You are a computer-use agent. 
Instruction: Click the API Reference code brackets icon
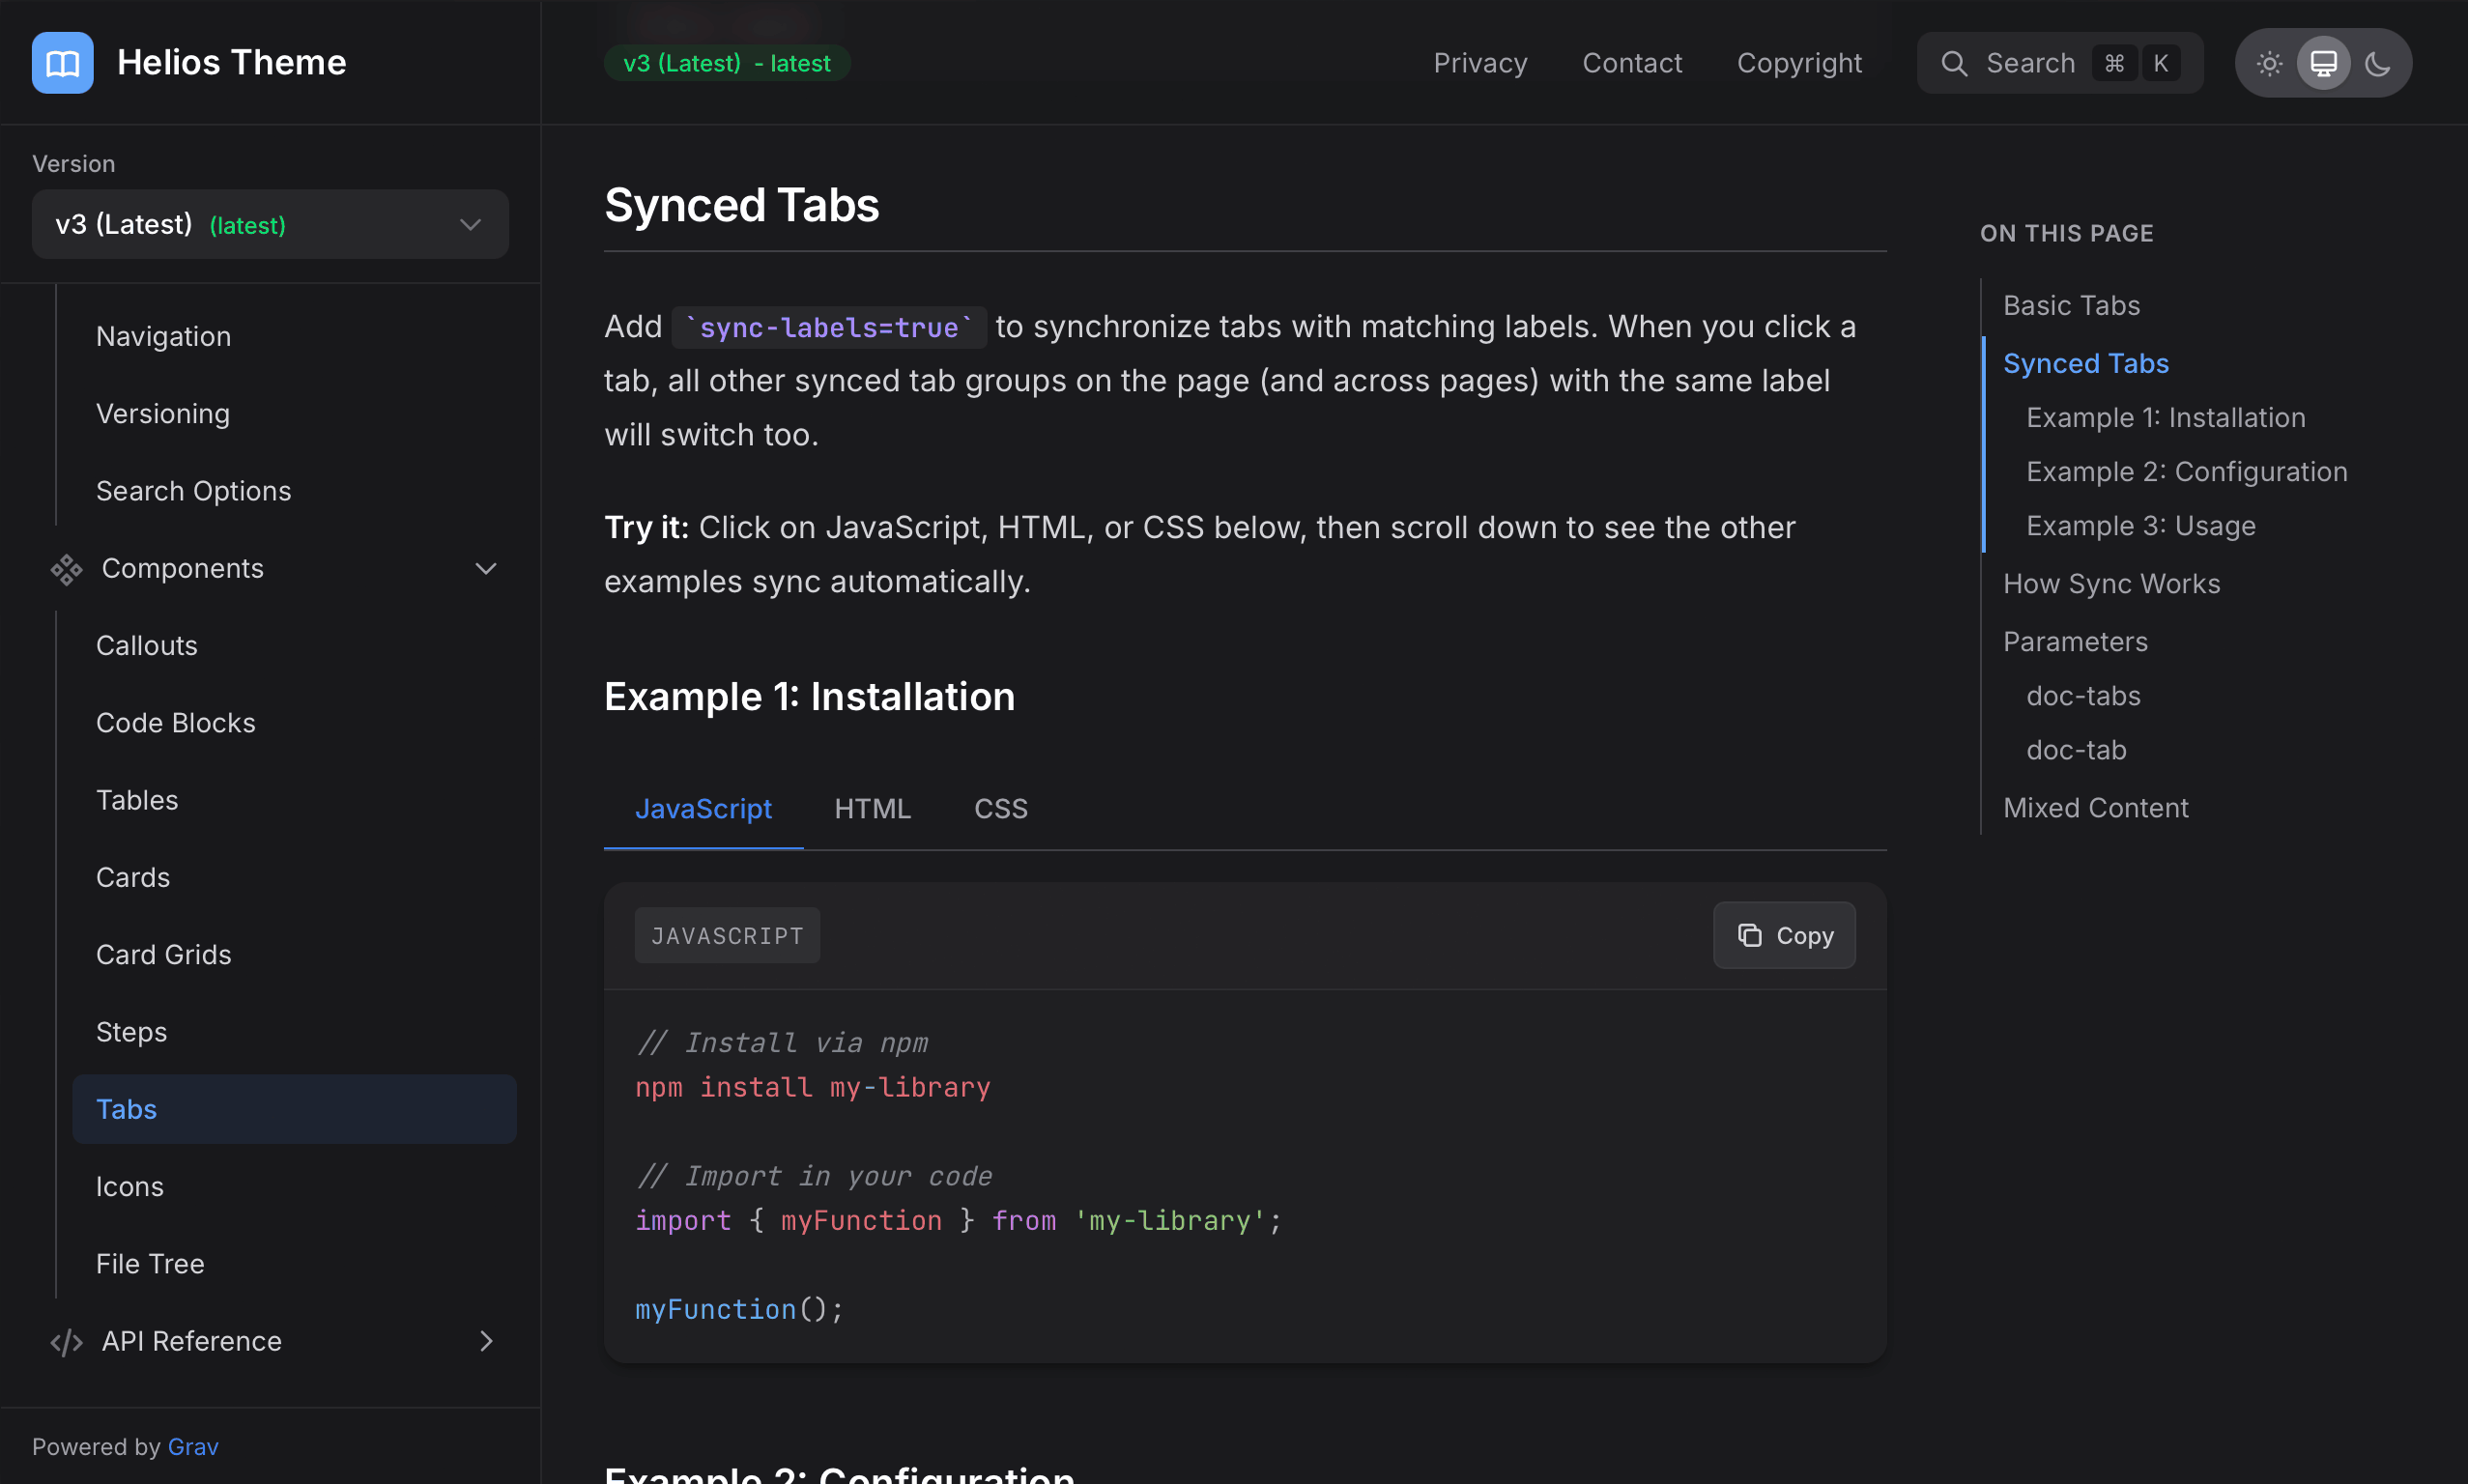pos(66,1342)
